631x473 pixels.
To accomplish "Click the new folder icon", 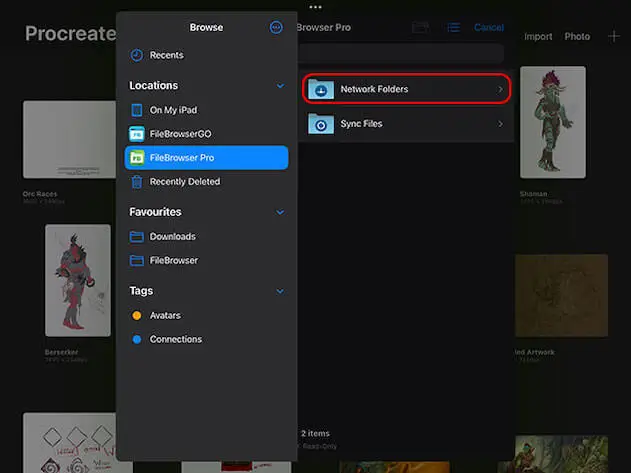I will click(x=420, y=28).
